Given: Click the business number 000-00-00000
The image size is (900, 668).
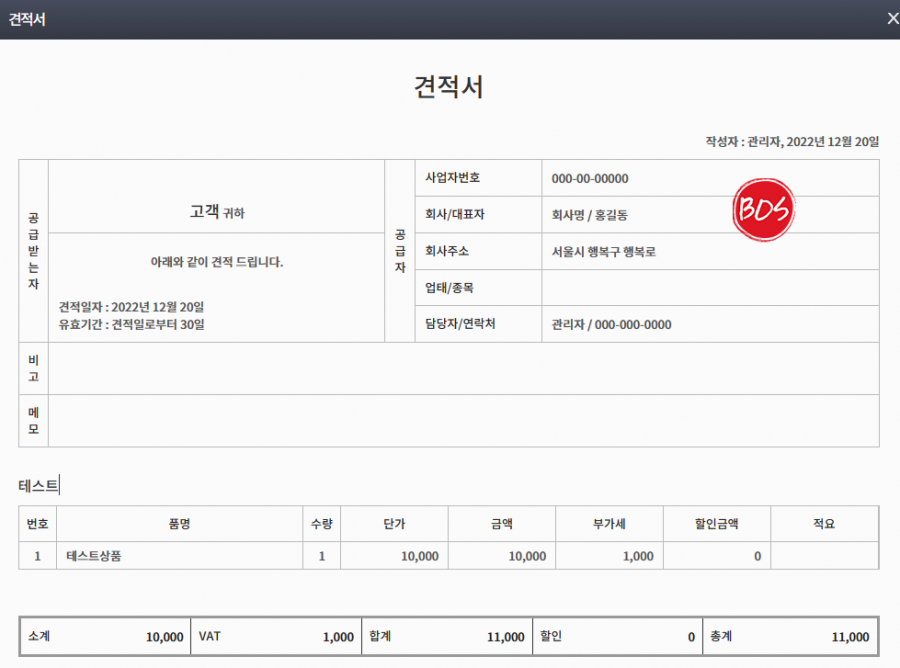Looking at the screenshot, I should point(590,179).
